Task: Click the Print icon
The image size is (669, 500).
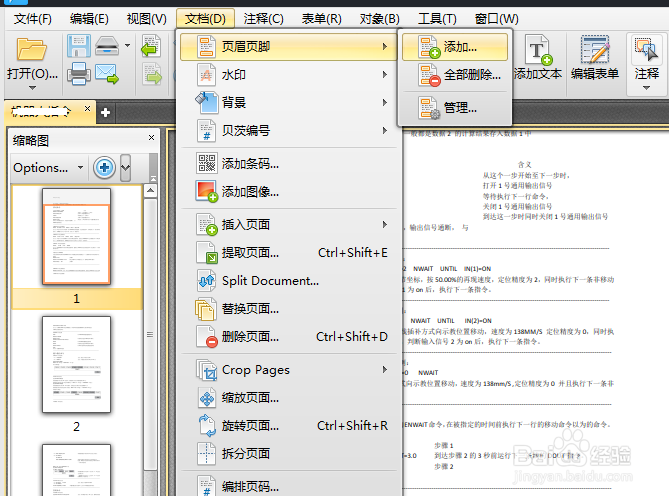Action: point(79,74)
